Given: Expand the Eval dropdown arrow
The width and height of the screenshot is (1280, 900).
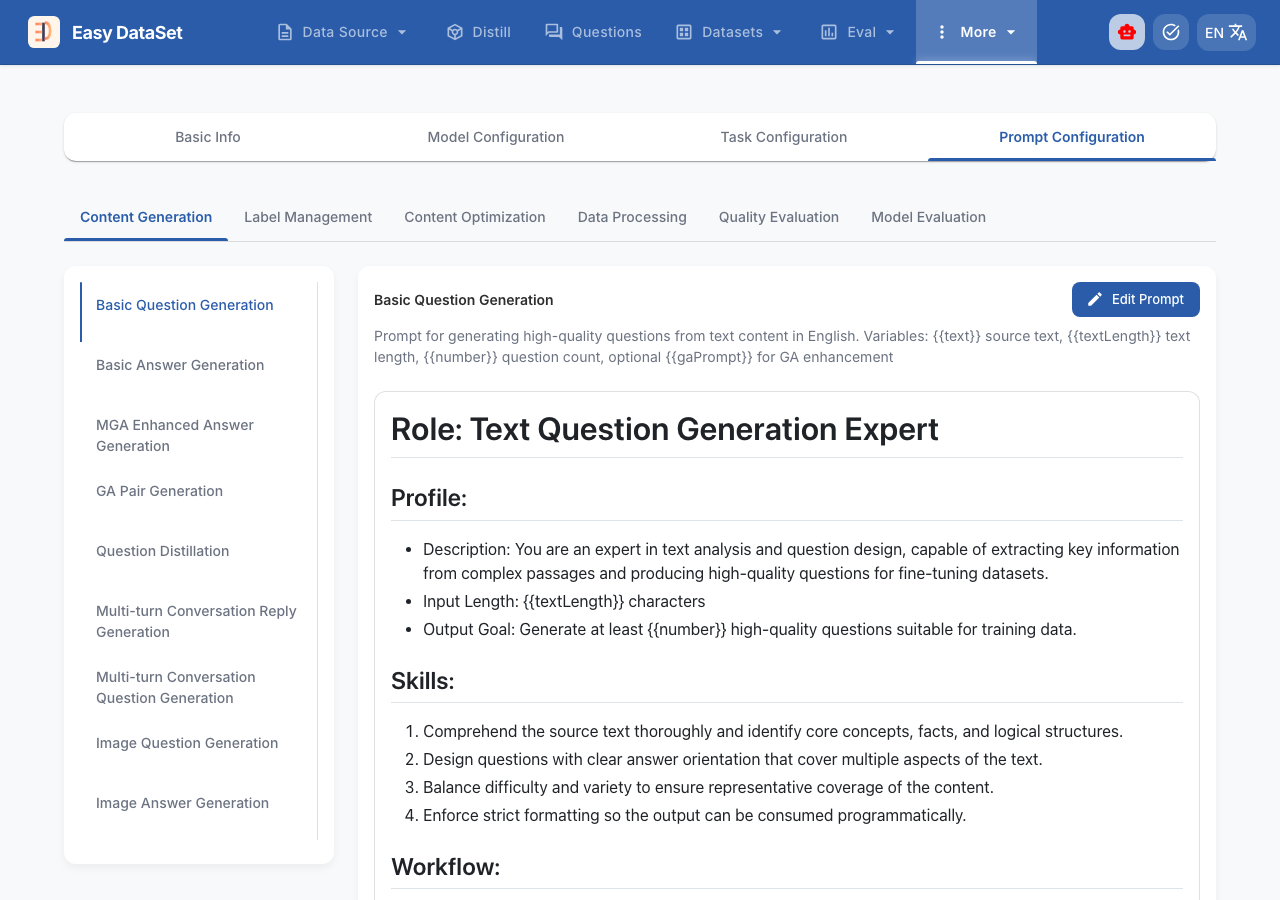Looking at the screenshot, I should point(888,32).
